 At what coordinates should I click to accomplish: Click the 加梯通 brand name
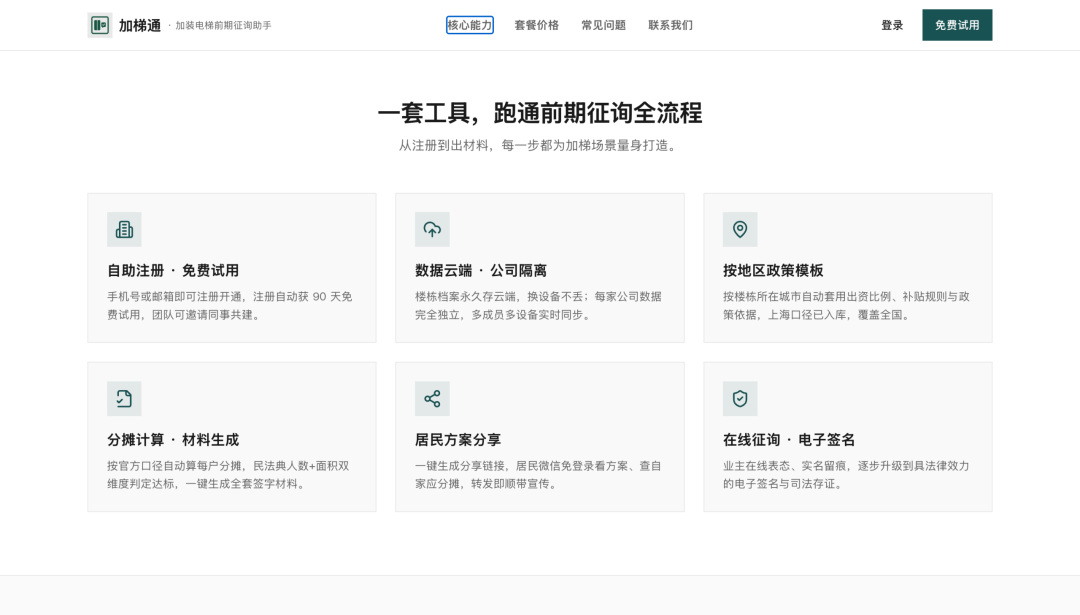(x=140, y=25)
